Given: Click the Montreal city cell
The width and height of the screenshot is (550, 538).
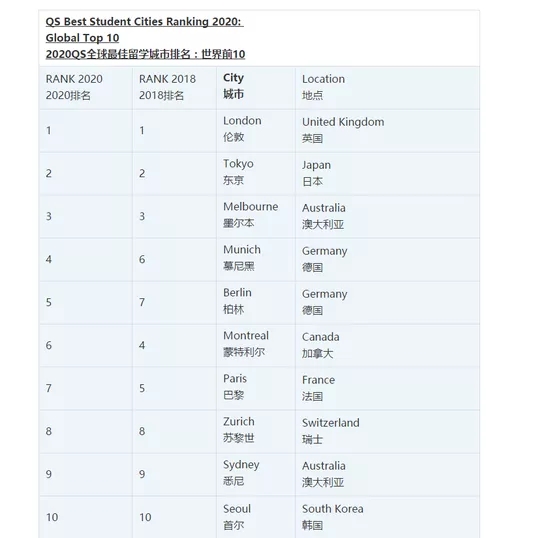Looking at the screenshot, I should [256, 345].
